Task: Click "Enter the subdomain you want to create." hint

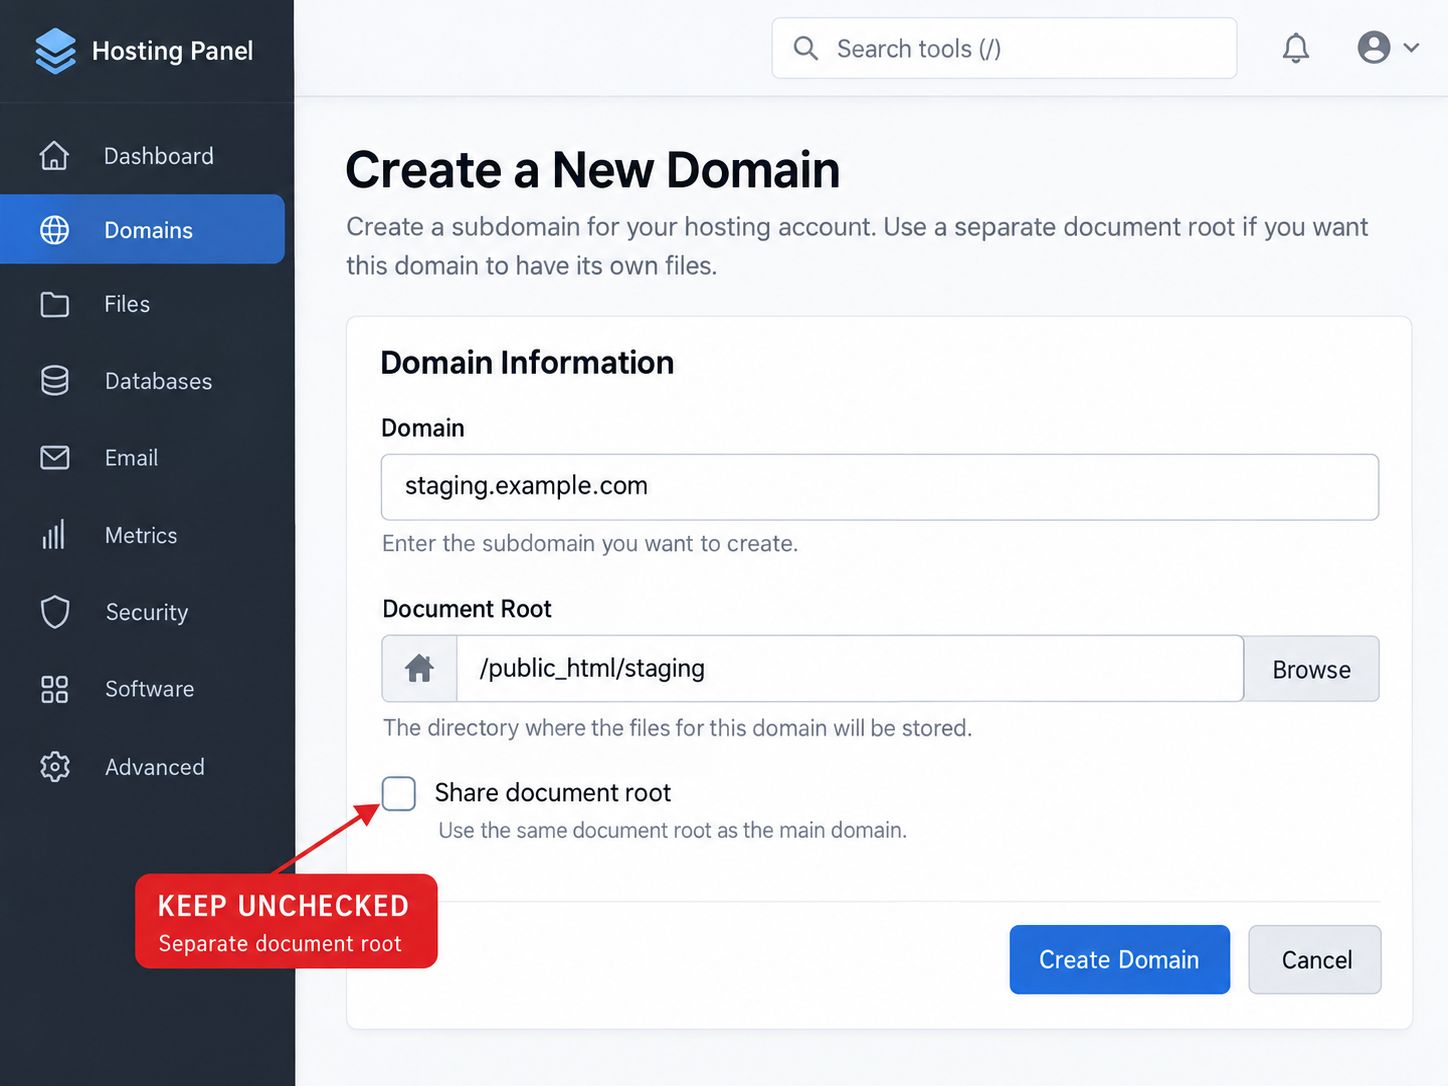Action: pyautogui.click(x=590, y=544)
